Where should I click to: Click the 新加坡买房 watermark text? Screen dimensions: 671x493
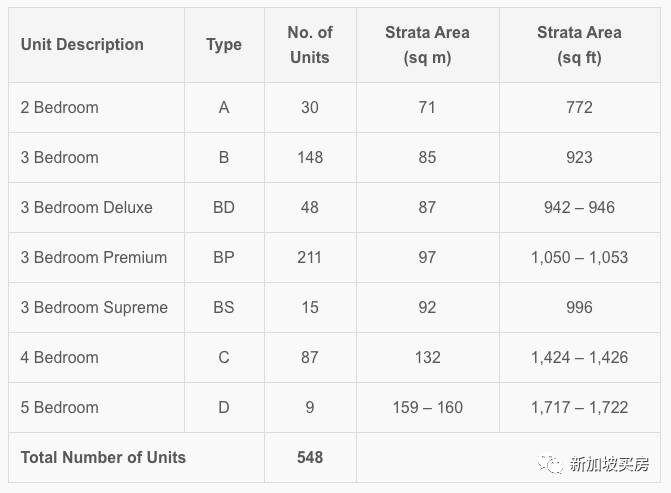pos(609,464)
